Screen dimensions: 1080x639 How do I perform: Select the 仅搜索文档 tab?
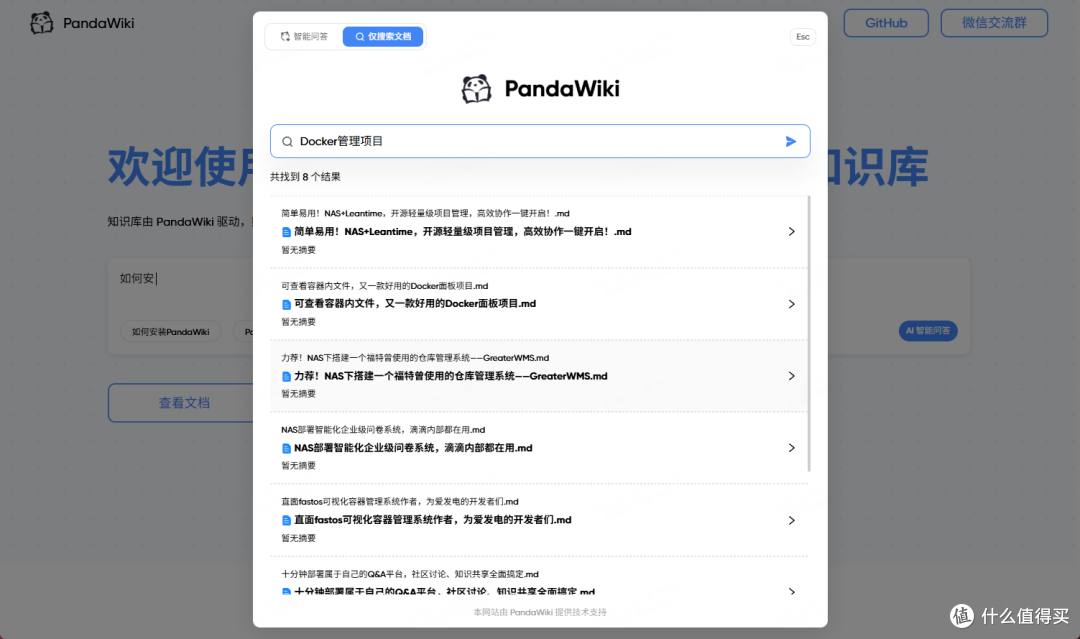(x=383, y=36)
